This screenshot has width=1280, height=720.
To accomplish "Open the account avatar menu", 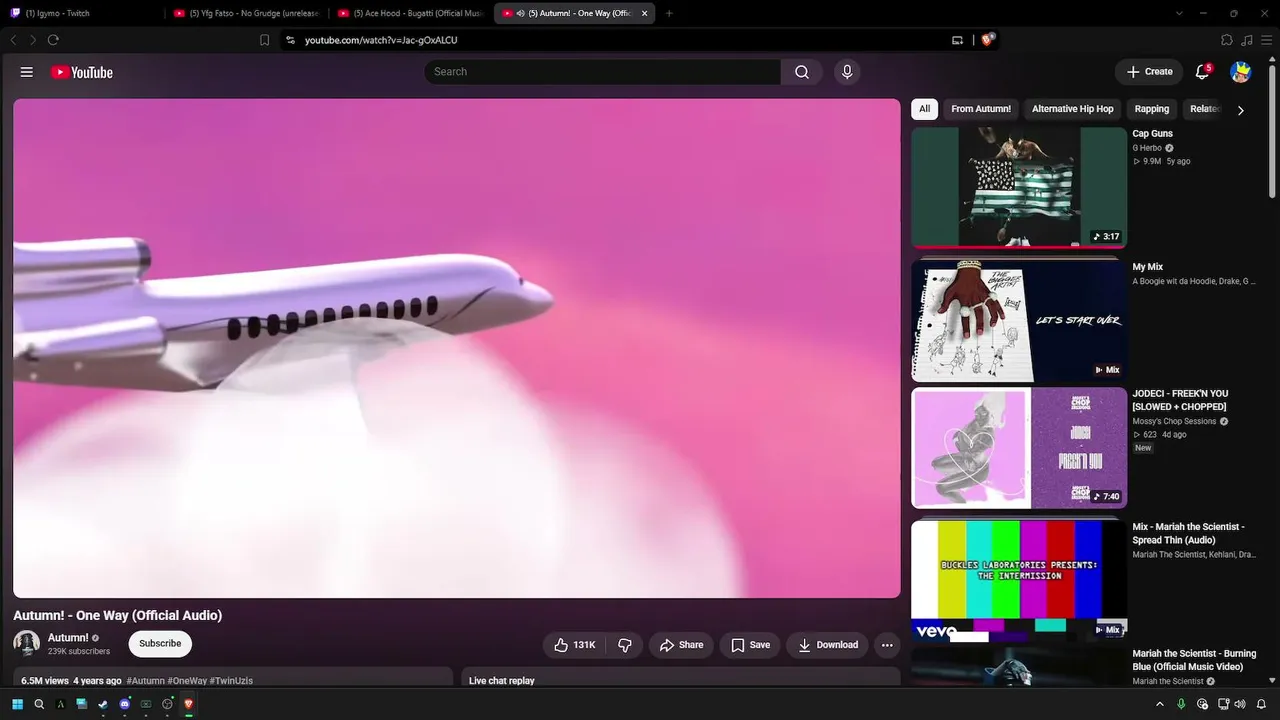I will point(1241,72).
